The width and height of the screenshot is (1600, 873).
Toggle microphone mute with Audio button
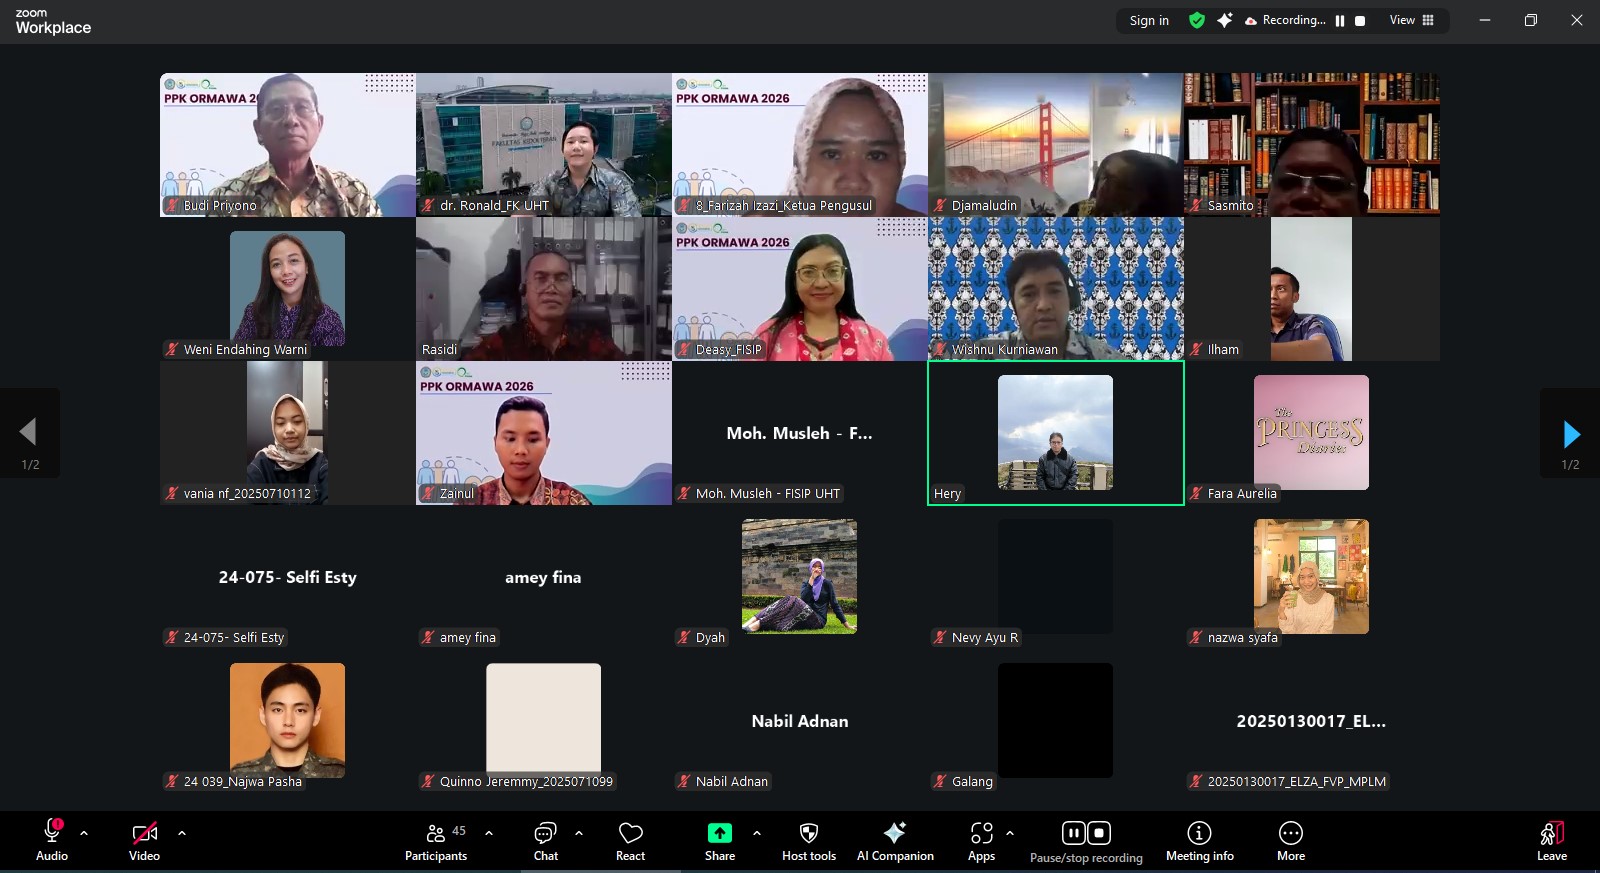click(x=52, y=841)
